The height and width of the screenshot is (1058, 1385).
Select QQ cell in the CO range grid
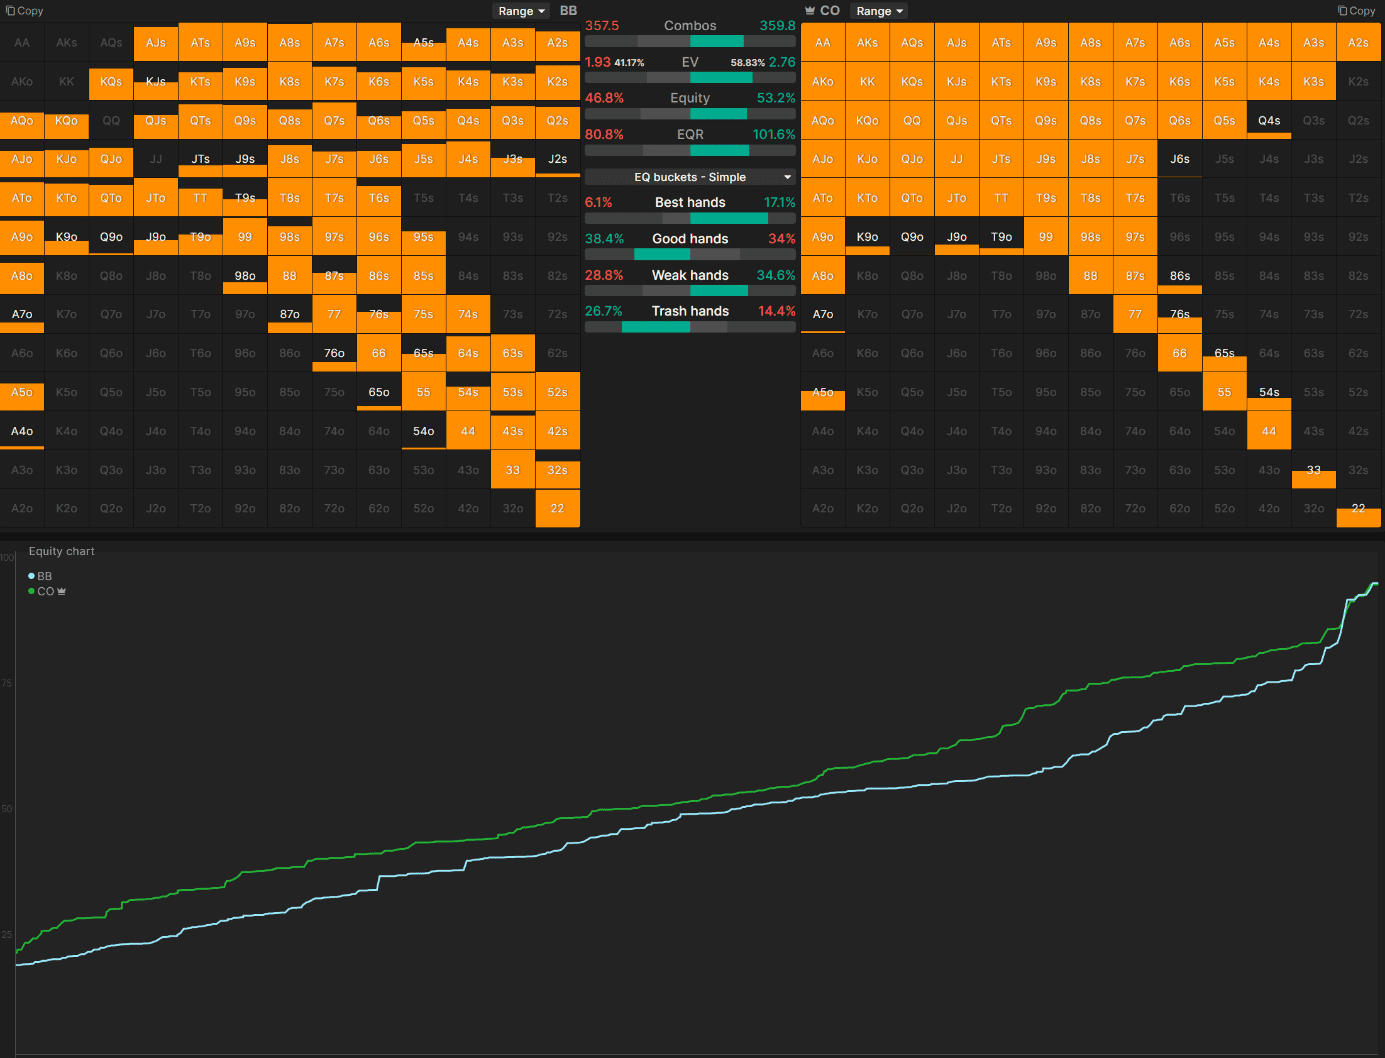click(912, 121)
